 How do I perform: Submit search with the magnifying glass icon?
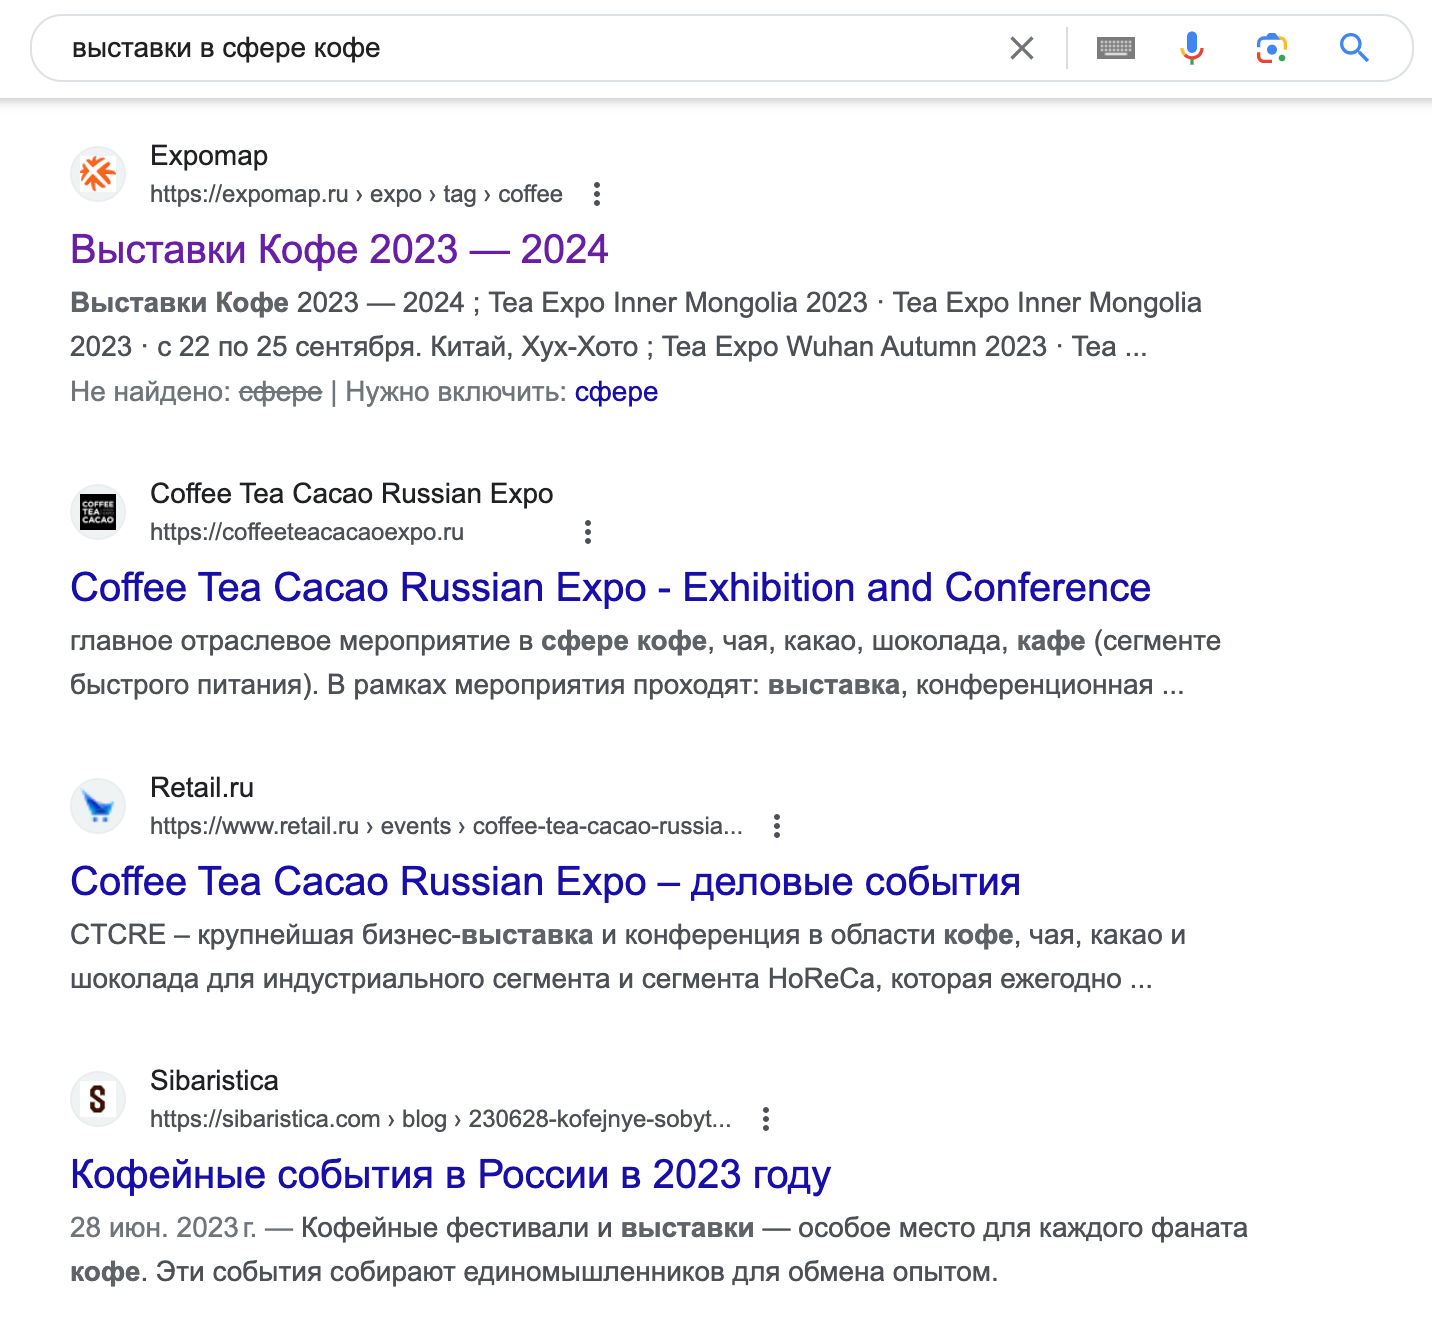point(1354,47)
